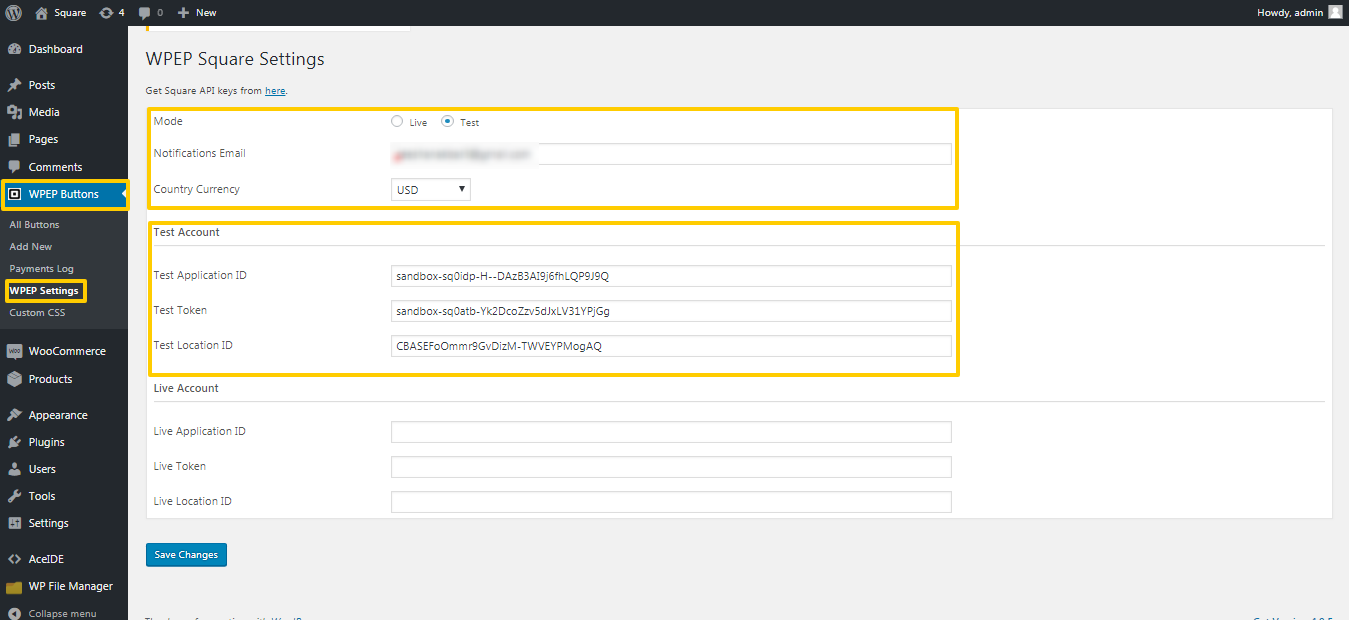Click the 'WPEP Square Settings' page title

pos(235,59)
